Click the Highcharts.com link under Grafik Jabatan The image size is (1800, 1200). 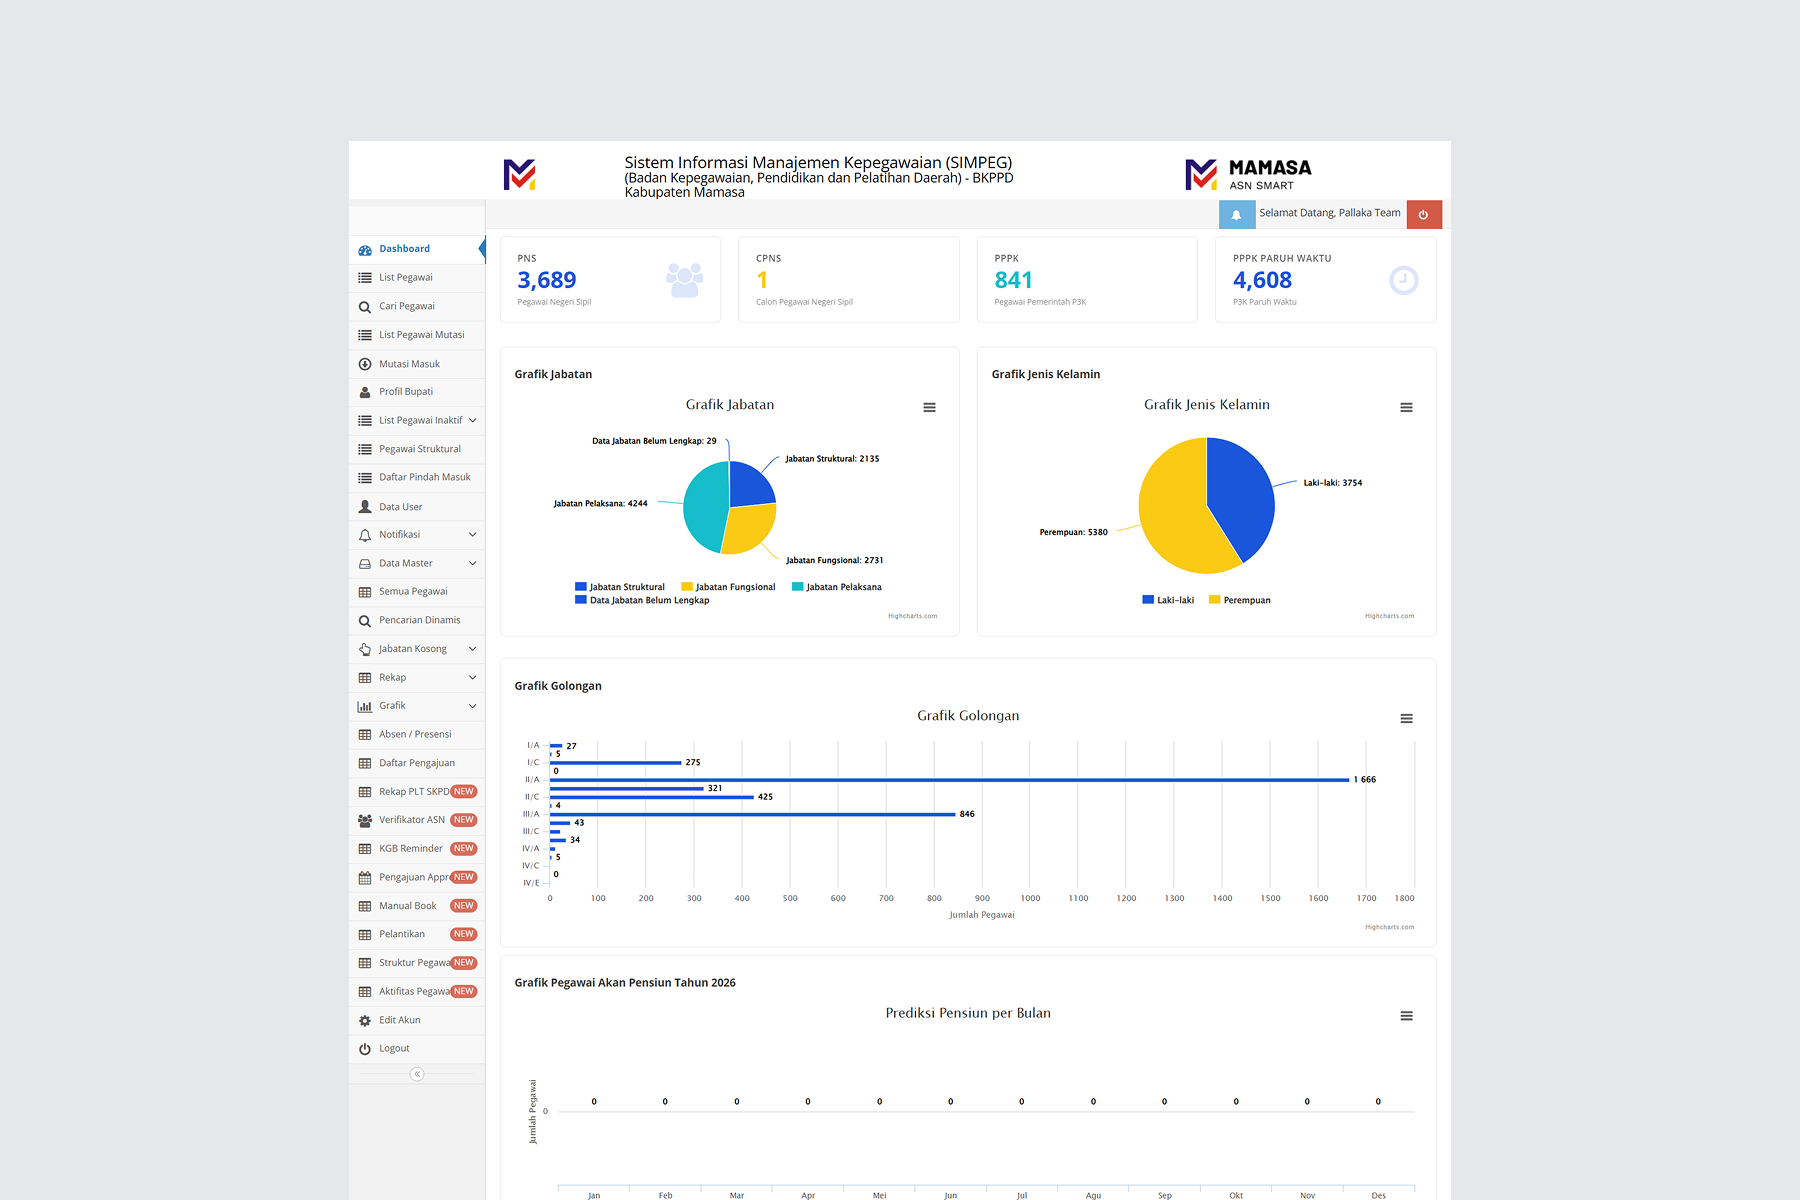[912, 616]
